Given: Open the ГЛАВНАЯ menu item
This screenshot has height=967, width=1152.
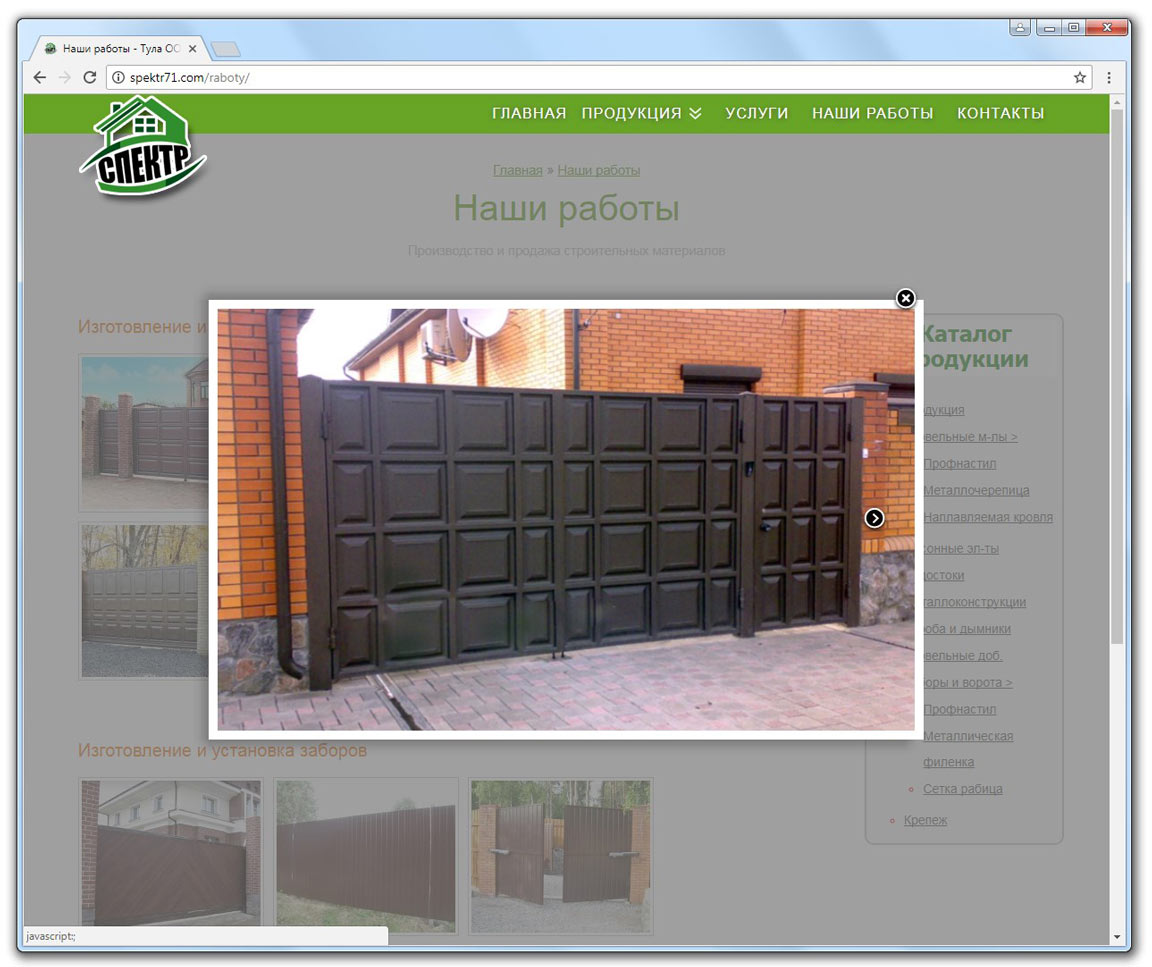Looking at the screenshot, I should point(529,113).
